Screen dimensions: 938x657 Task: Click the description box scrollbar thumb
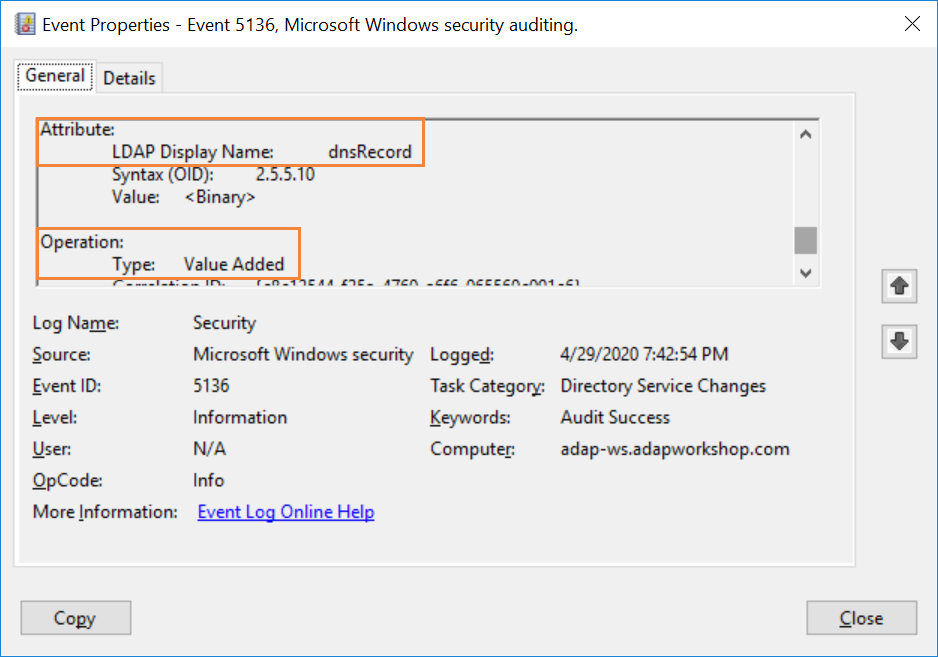(x=806, y=240)
